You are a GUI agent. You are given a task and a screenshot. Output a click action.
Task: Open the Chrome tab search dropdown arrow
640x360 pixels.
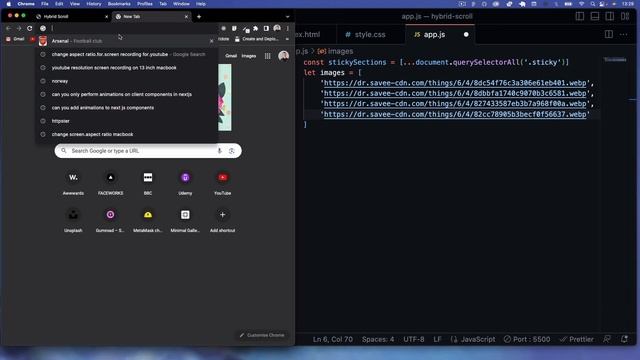click(x=287, y=17)
